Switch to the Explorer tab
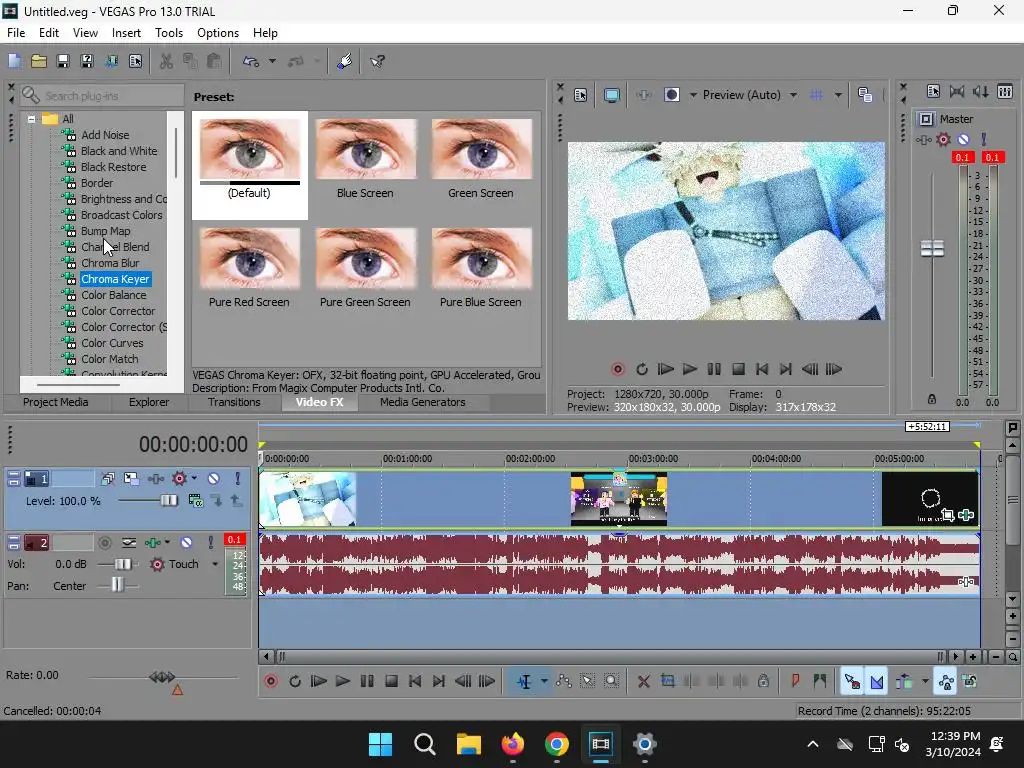Image resolution: width=1024 pixels, height=768 pixels. (149, 402)
